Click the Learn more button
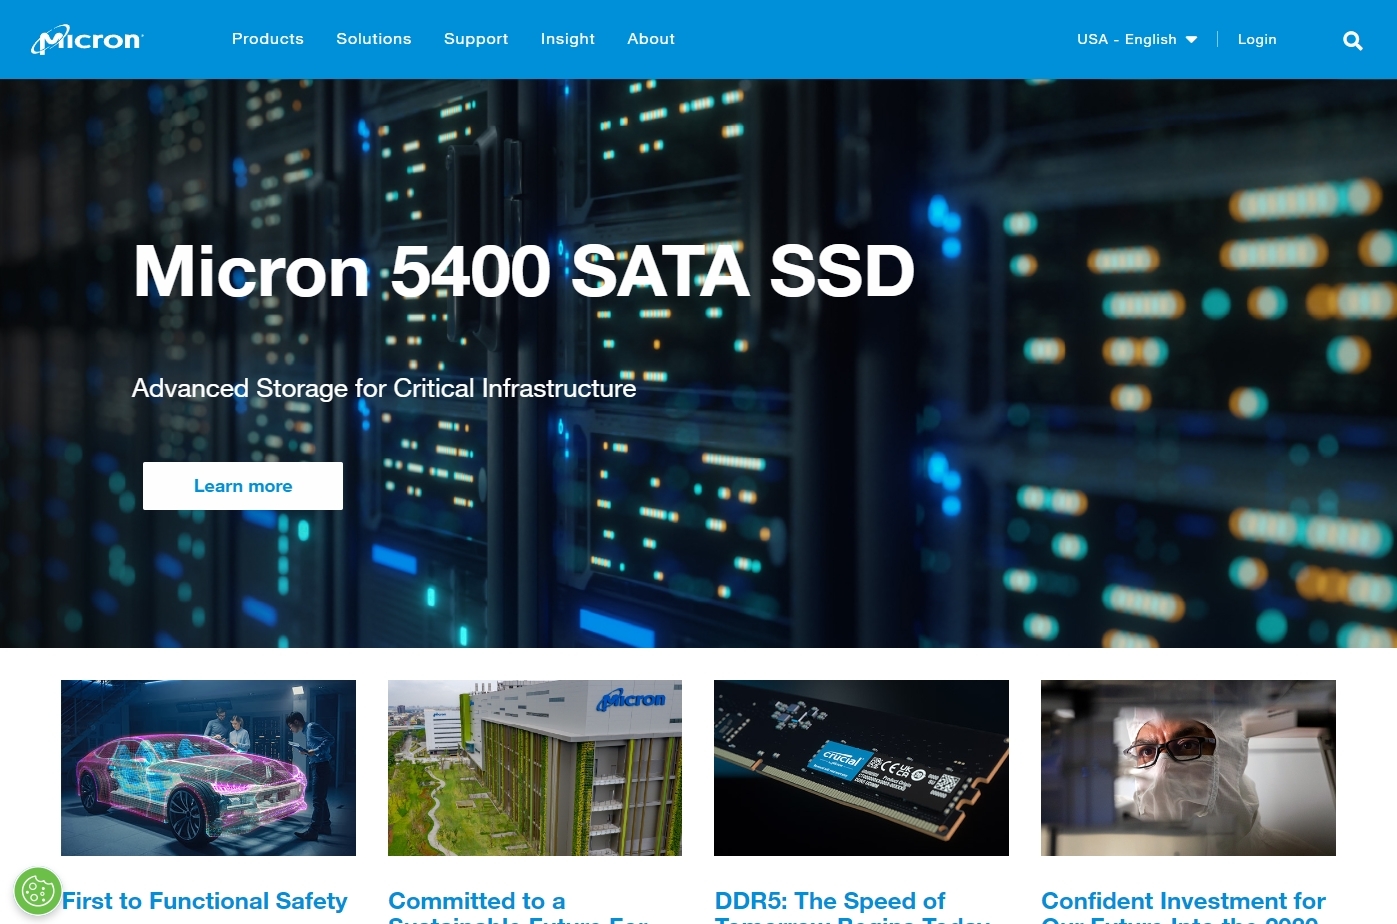The height and width of the screenshot is (924, 1397). click(x=243, y=486)
